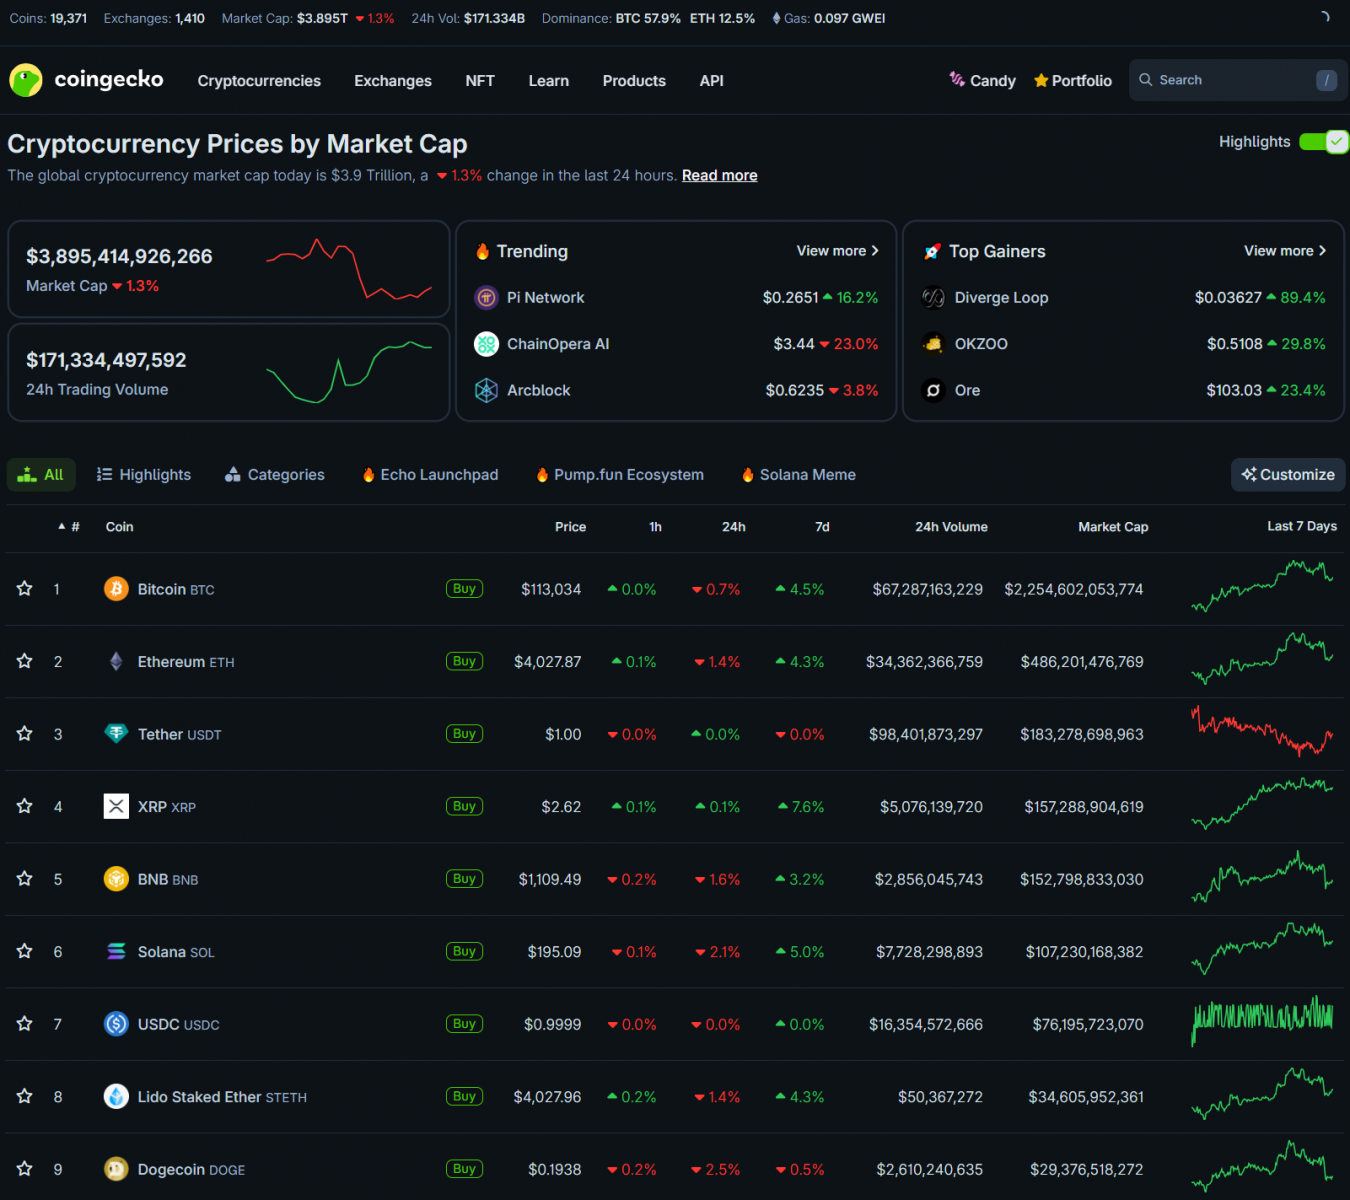The height and width of the screenshot is (1200, 1350).
Task: Click the Candy rewards icon
Action: [x=957, y=79]
